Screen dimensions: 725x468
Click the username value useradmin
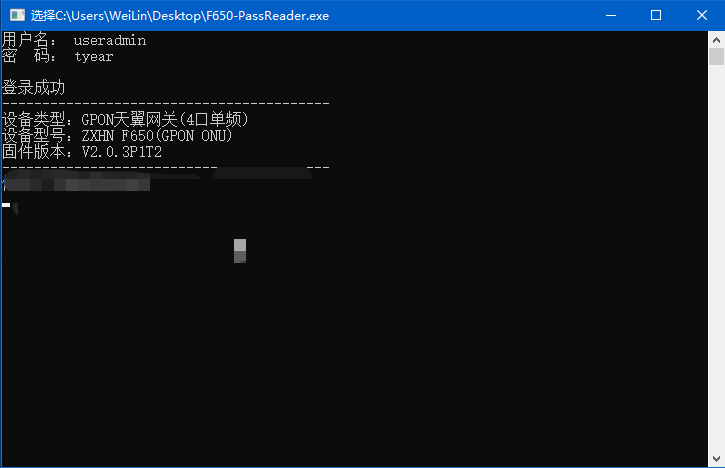(x=110, y=41)
